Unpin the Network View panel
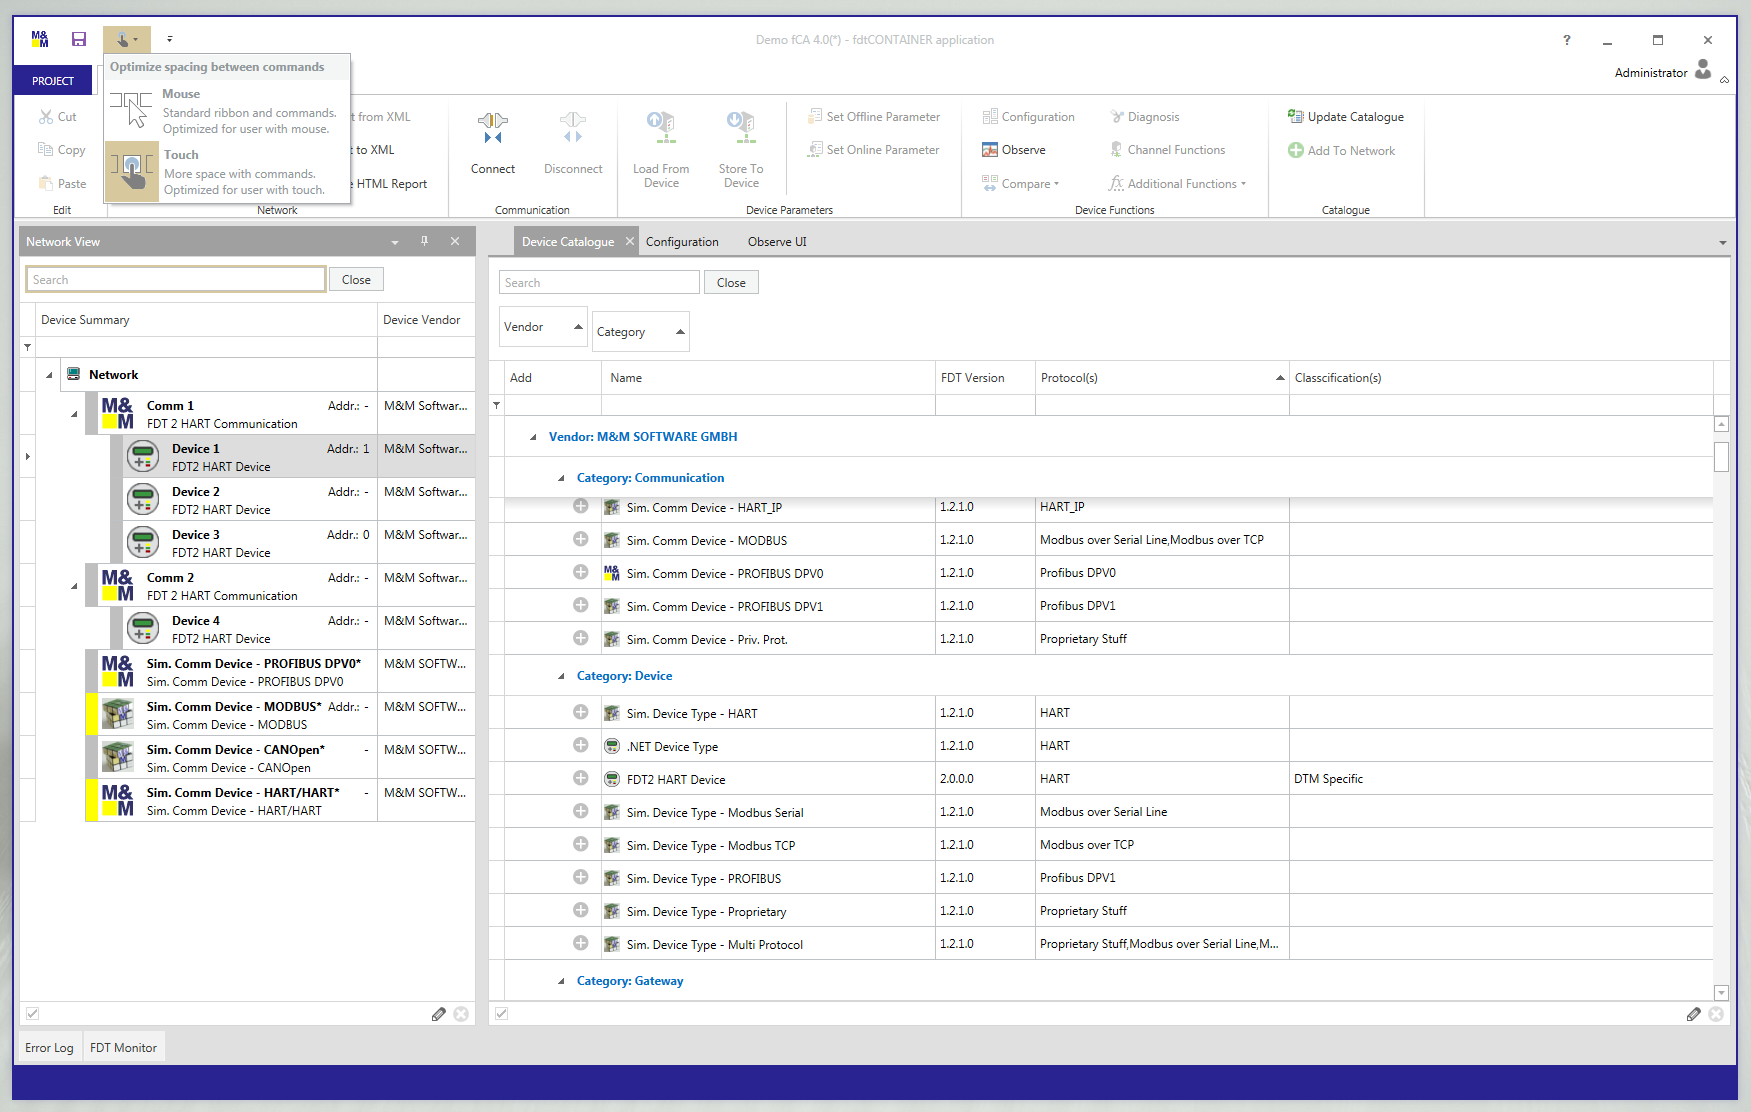The height and width of the screenshot is (1112, 1751). [424, 241]
